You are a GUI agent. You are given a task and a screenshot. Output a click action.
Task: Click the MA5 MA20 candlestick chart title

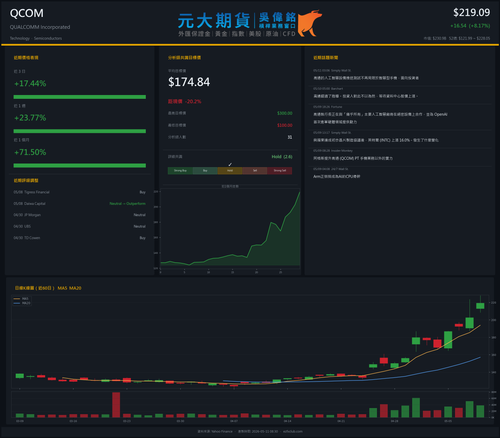click(x=48, y=288)
